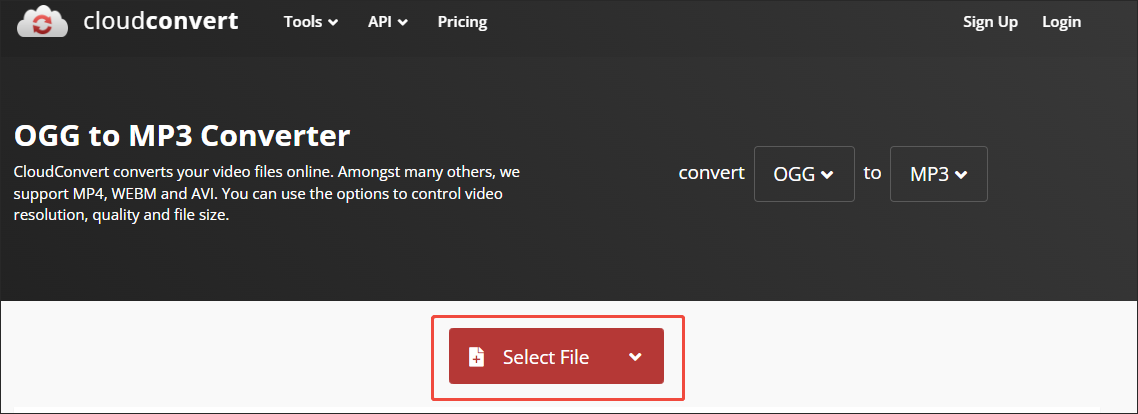Viewport: 1138px width, 414px height.
Task: Open the MP3 target format dropdown
Action: [938, 174]
